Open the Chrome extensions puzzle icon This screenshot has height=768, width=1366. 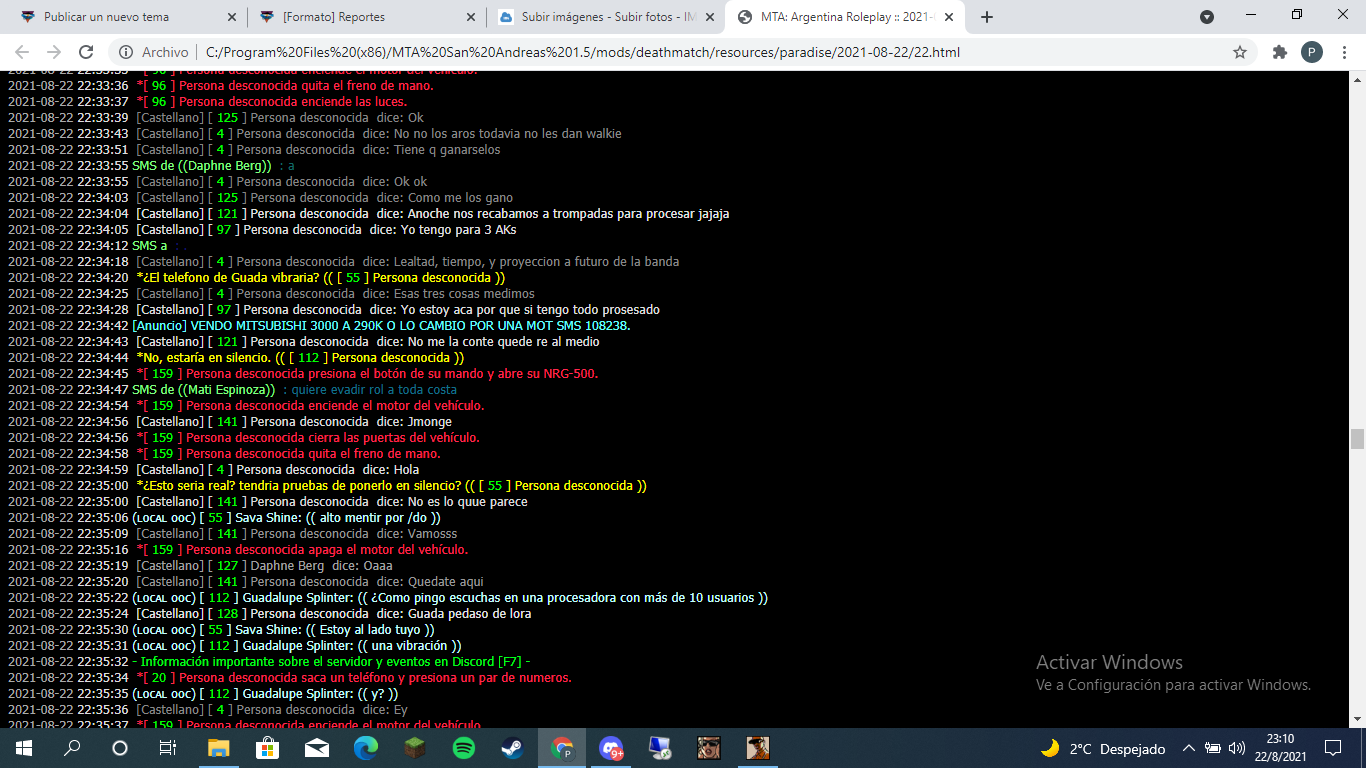click(x=1279, y=52)
